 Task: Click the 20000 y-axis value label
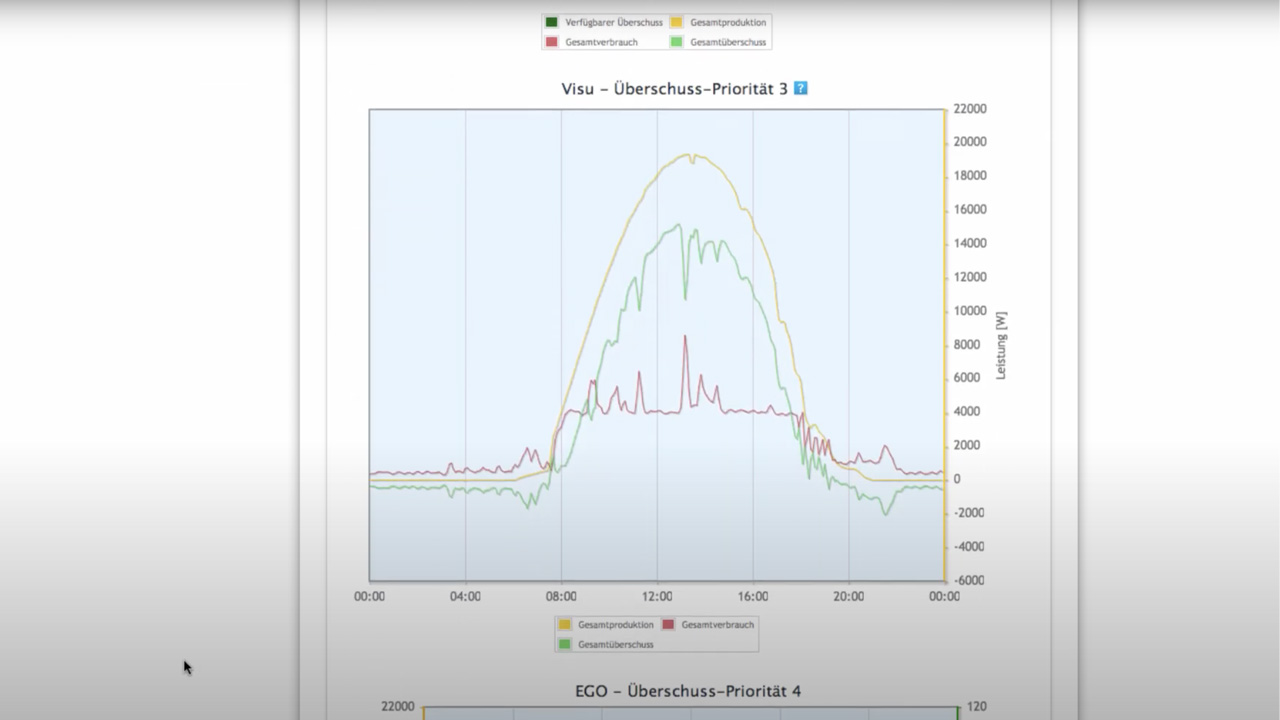tap(970, 142)
